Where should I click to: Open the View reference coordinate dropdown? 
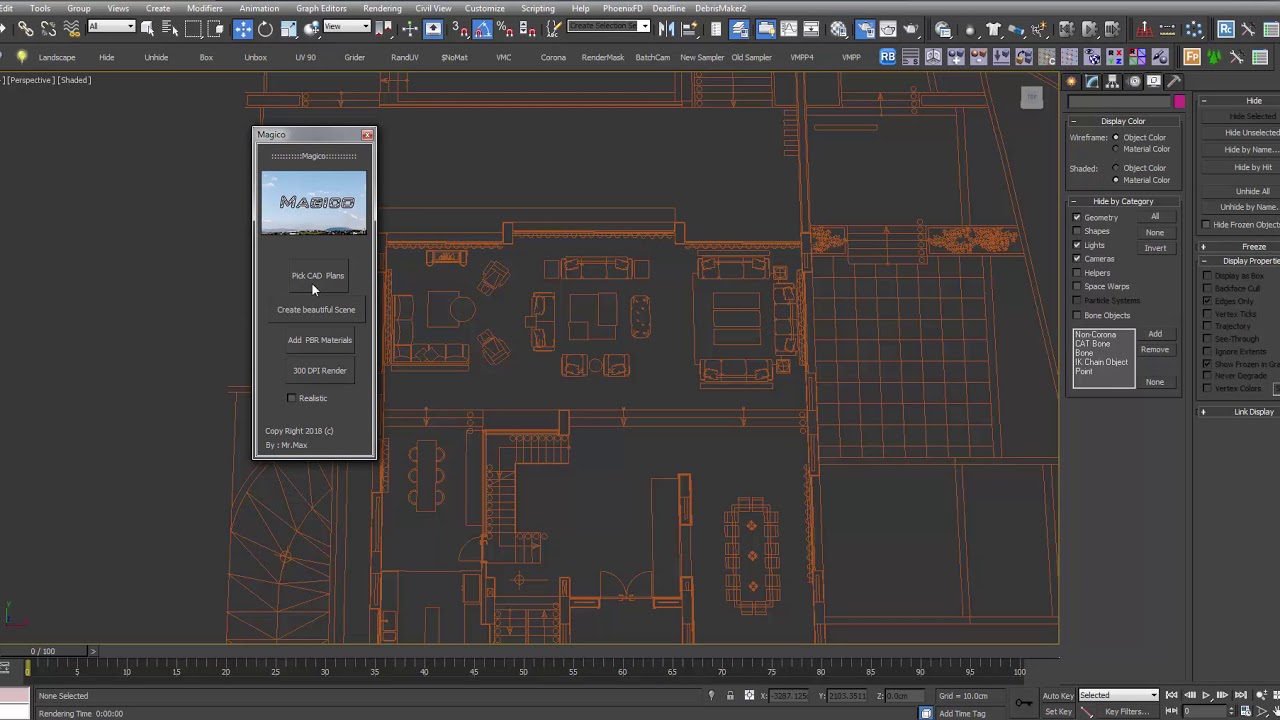click(x=347, y=26)
